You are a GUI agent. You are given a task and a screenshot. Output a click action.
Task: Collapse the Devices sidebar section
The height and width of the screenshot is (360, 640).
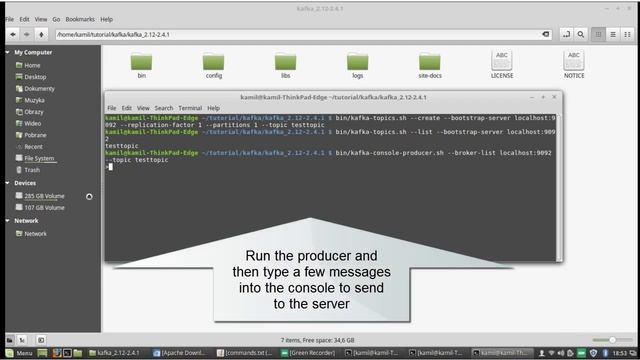tap(8, 183)
